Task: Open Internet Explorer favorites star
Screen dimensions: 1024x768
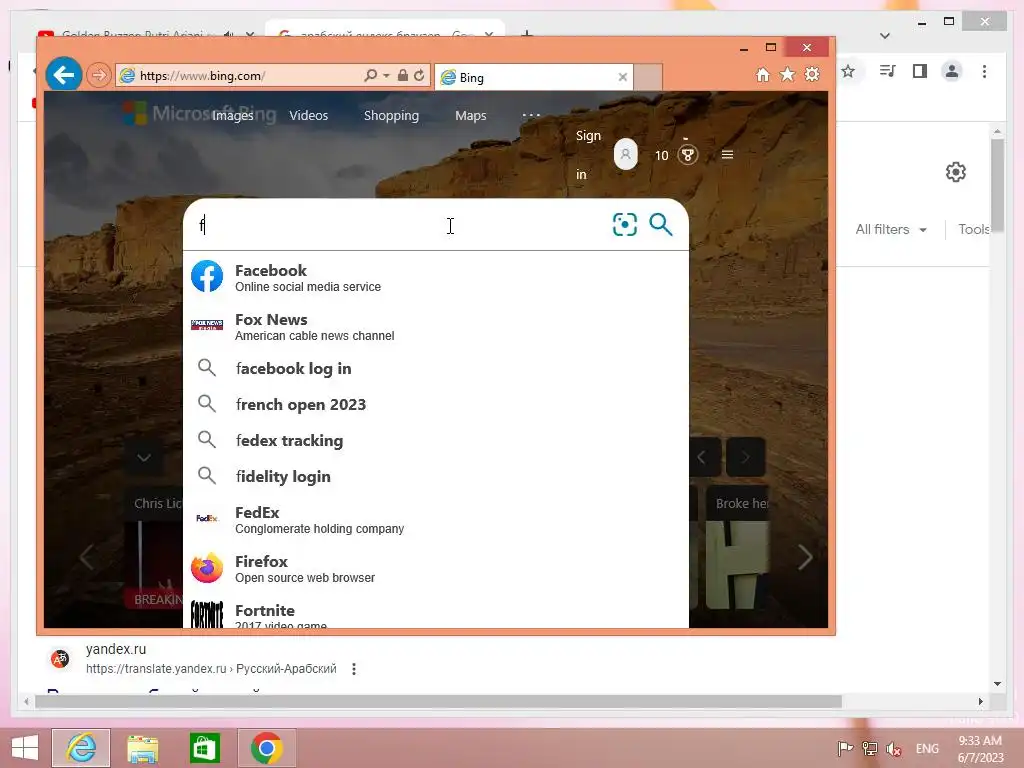Action: click(788, 74)
